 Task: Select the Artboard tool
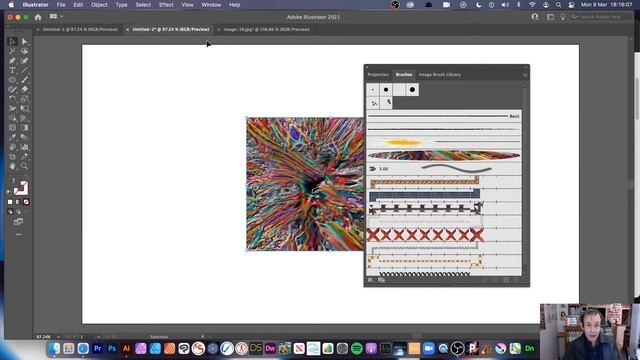[12, 157]
